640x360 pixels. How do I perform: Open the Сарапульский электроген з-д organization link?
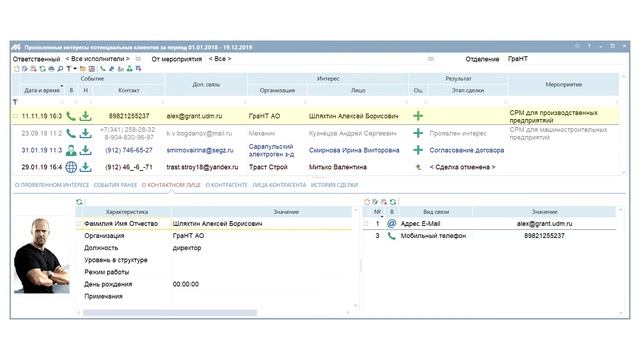pyautogui.click(x=271, y=150)
